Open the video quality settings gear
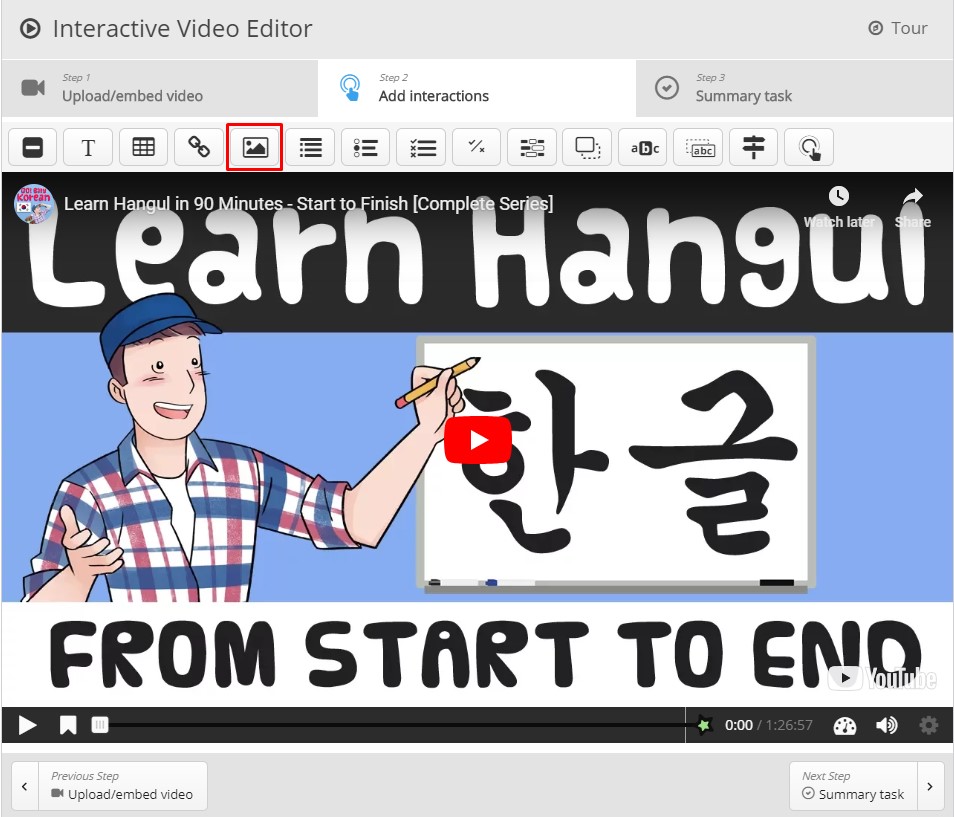The height and width of the screenshot is (817, 954). coord(929,725)
